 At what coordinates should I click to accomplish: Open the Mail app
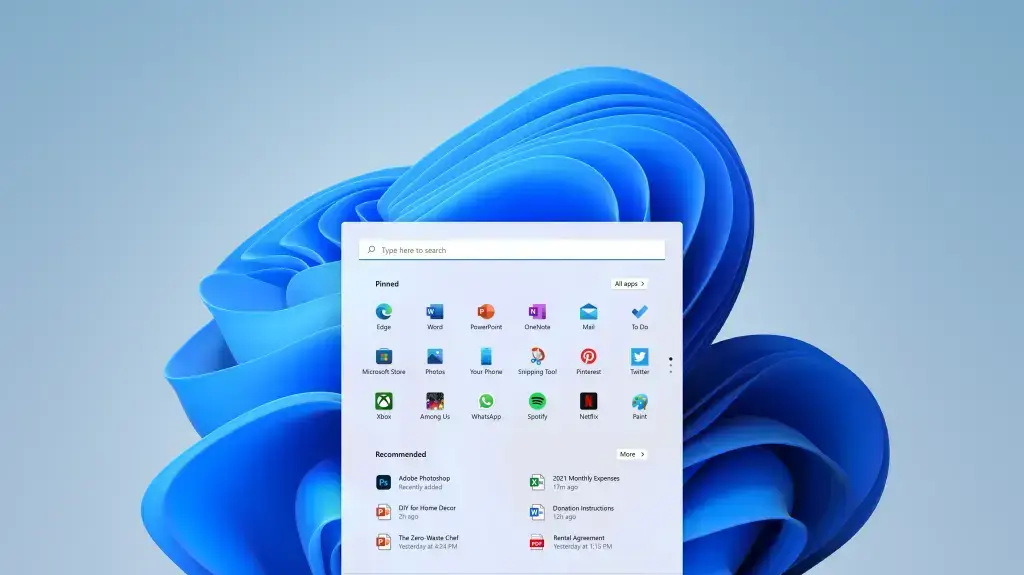tap(588, 316)
